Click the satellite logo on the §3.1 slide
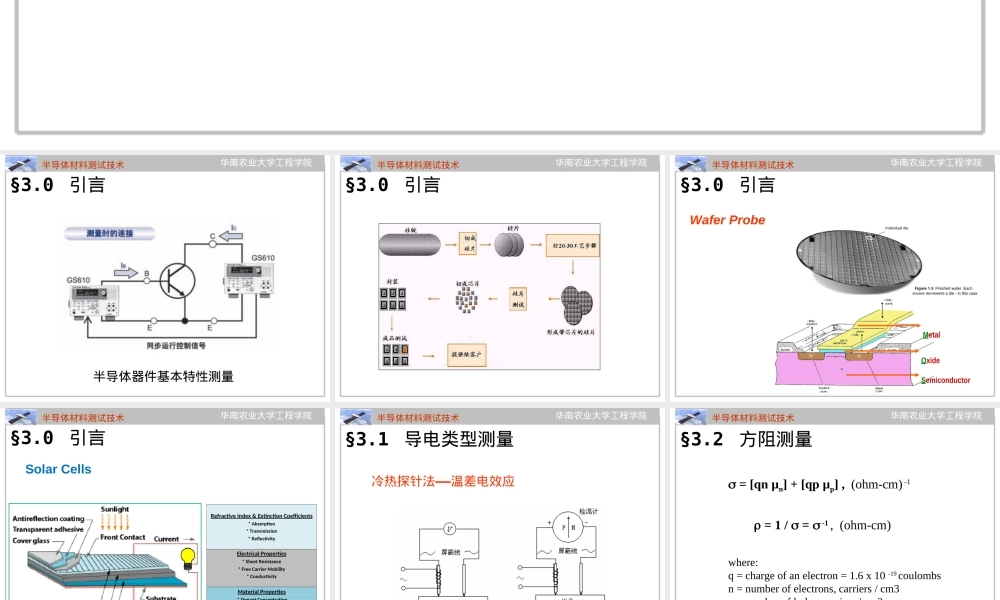 click(356, 417)
